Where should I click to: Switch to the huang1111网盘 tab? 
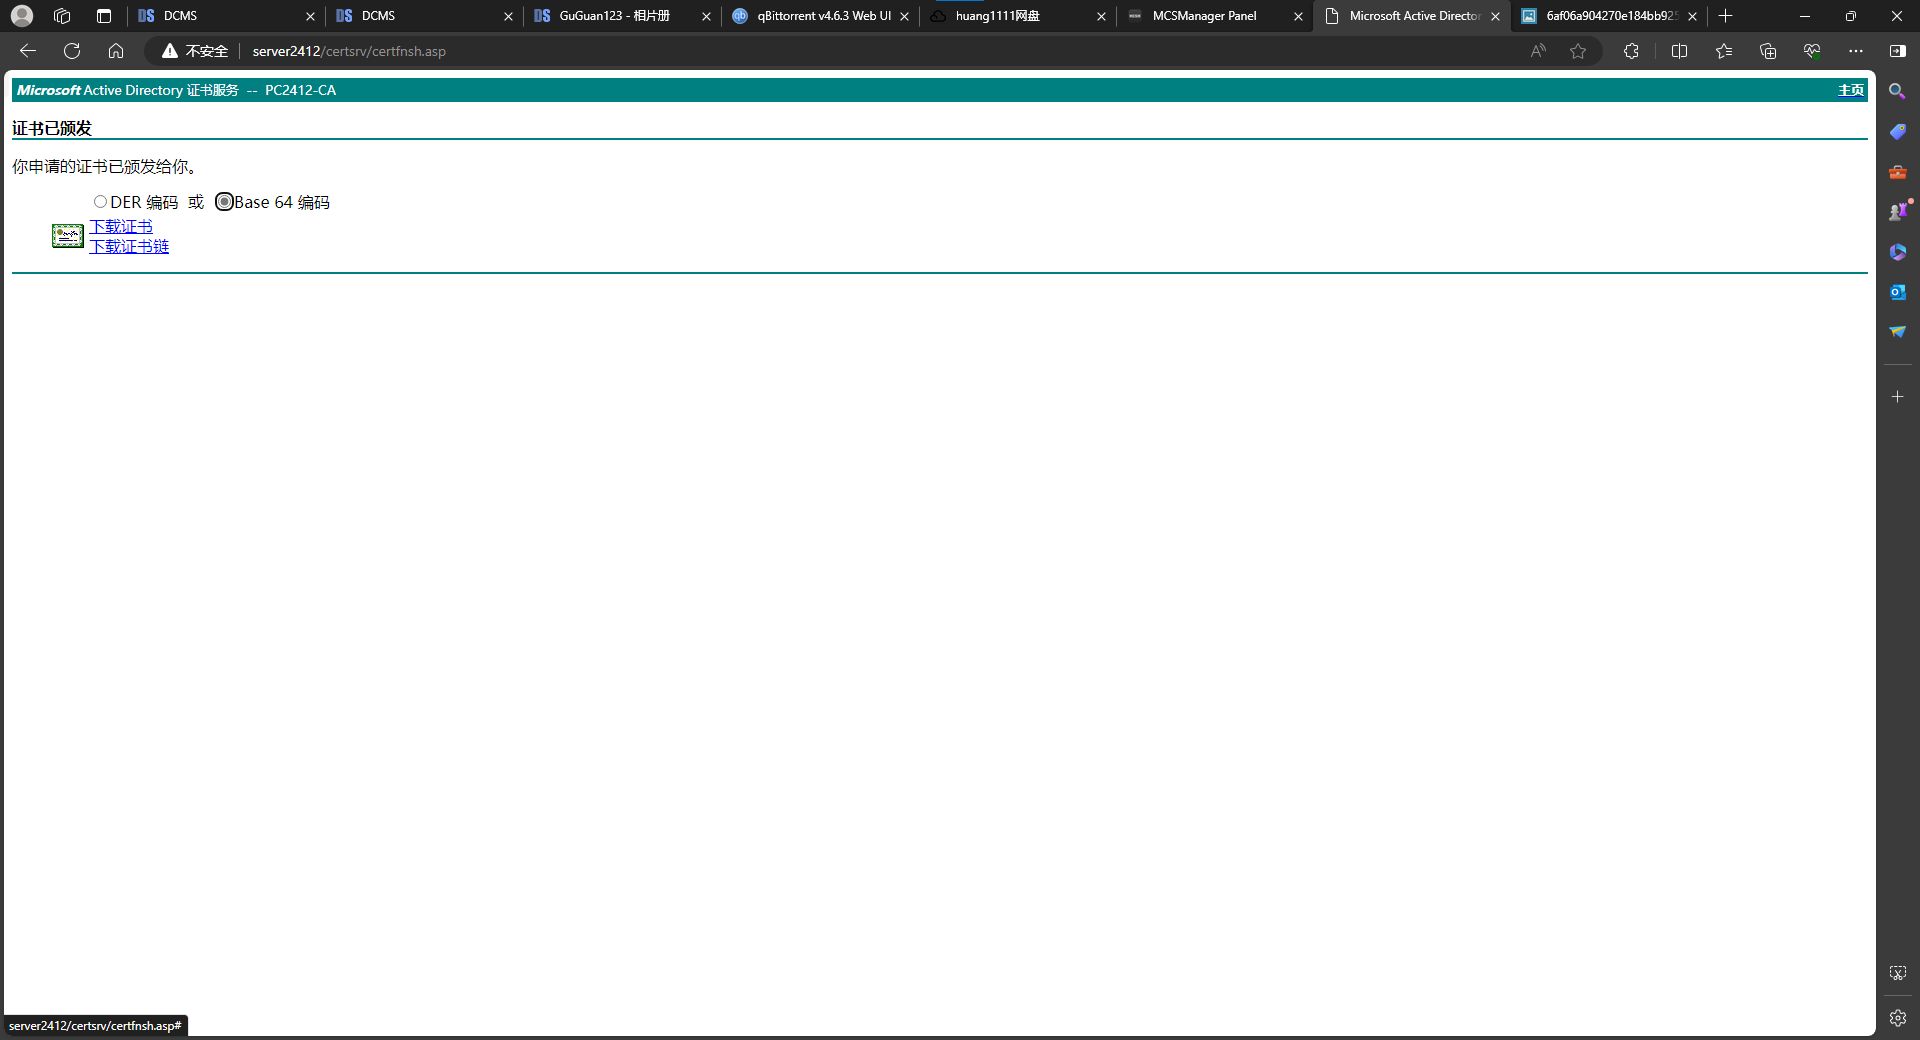tap(1018, 16)
